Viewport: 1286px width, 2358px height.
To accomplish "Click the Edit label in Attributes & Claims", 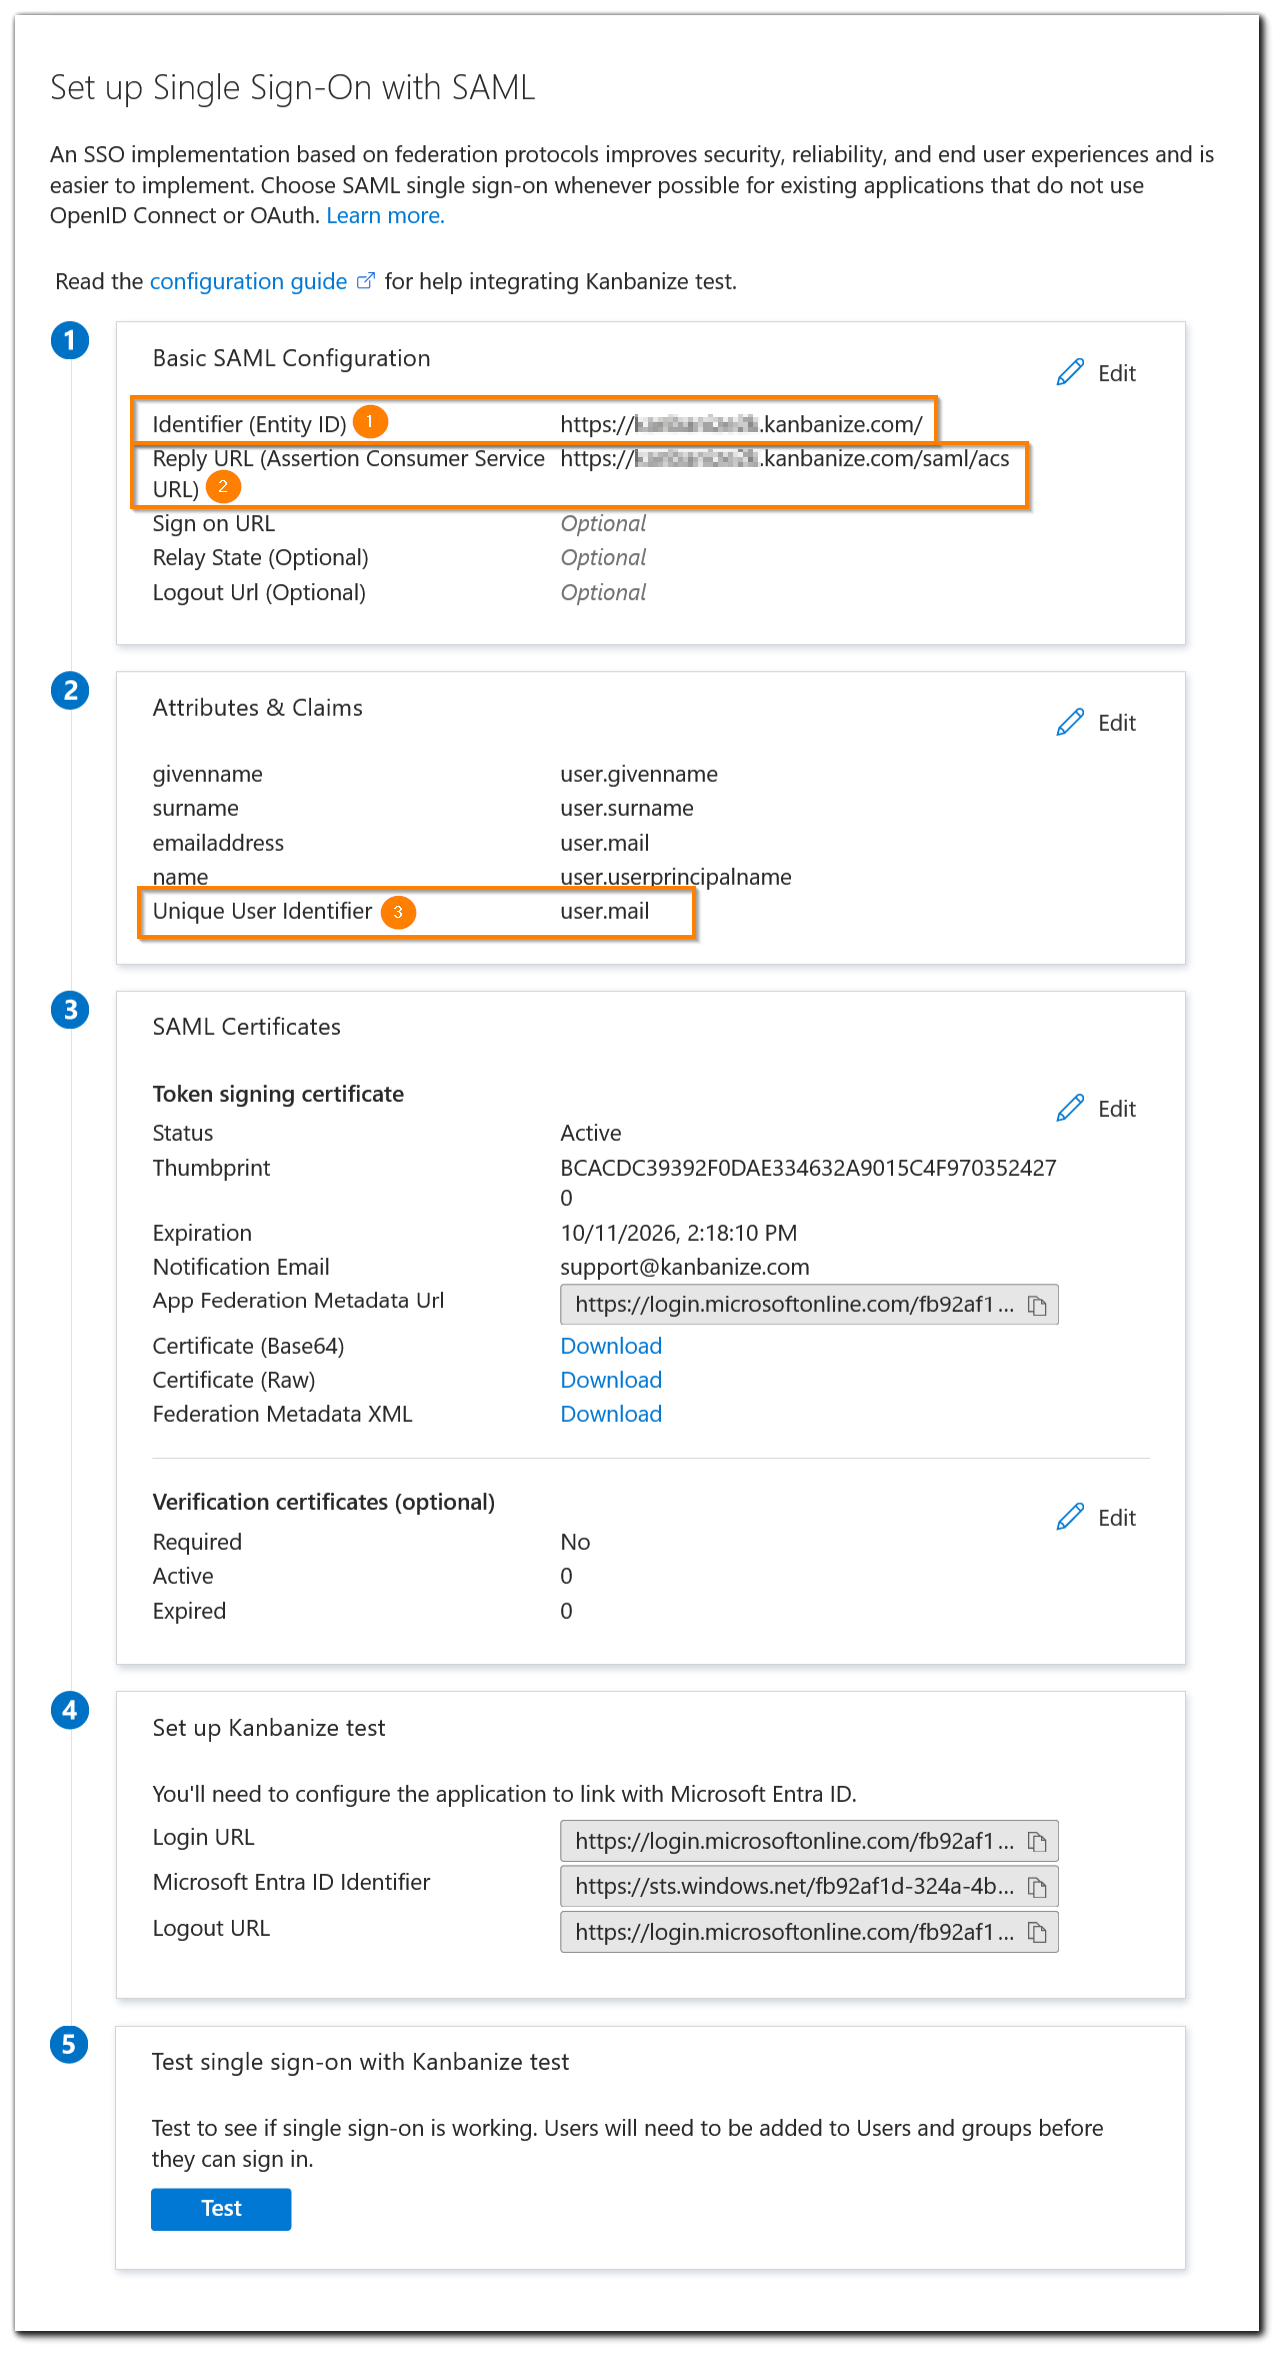I will click(x=1117, y=723).
